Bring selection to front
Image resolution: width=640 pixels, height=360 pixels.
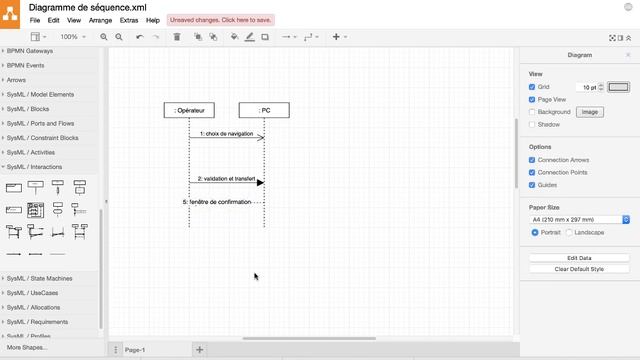(x=198, y=37)
